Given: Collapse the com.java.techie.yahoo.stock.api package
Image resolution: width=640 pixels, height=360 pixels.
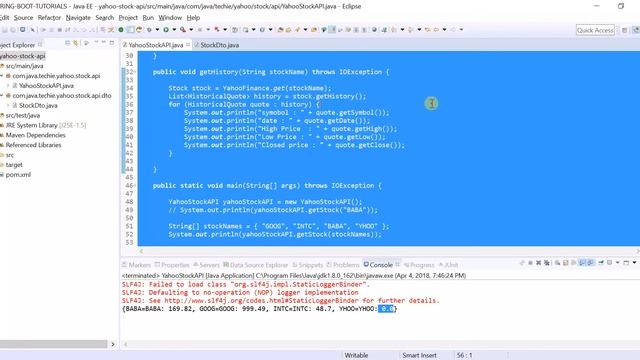Looking at the screenshot, I should tap(2, 76).
